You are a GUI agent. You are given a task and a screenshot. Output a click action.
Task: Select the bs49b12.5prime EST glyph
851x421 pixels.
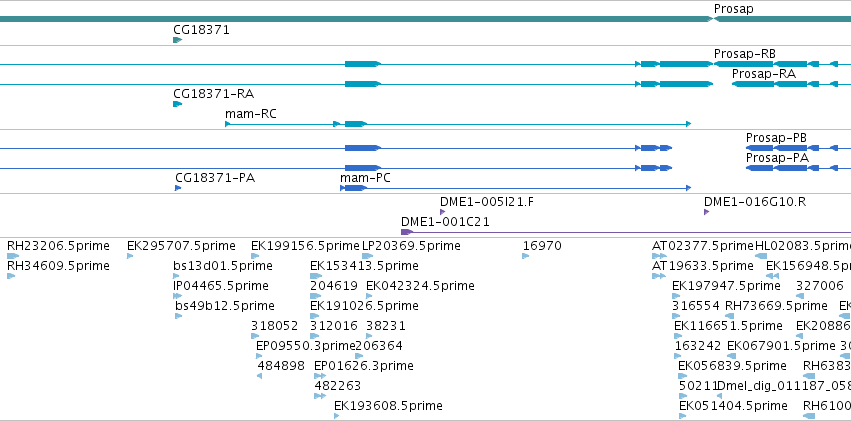(x=179, y=316)
